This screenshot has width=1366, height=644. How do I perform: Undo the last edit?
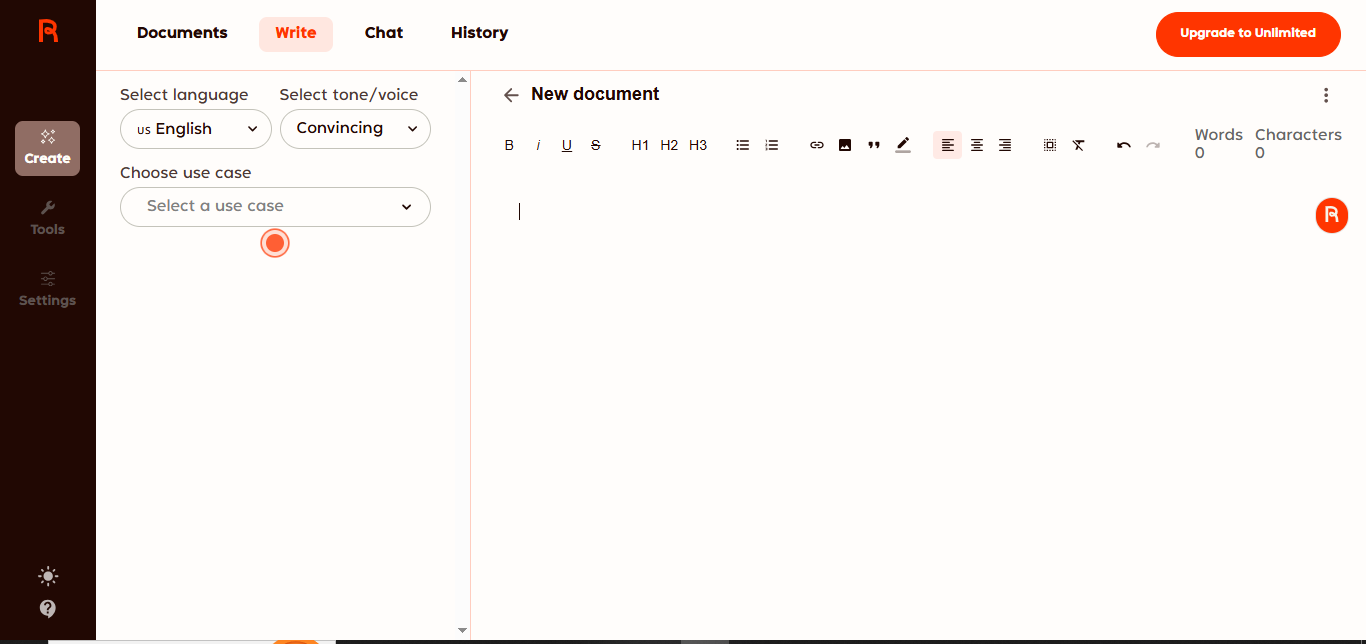tap(1124, 145)
